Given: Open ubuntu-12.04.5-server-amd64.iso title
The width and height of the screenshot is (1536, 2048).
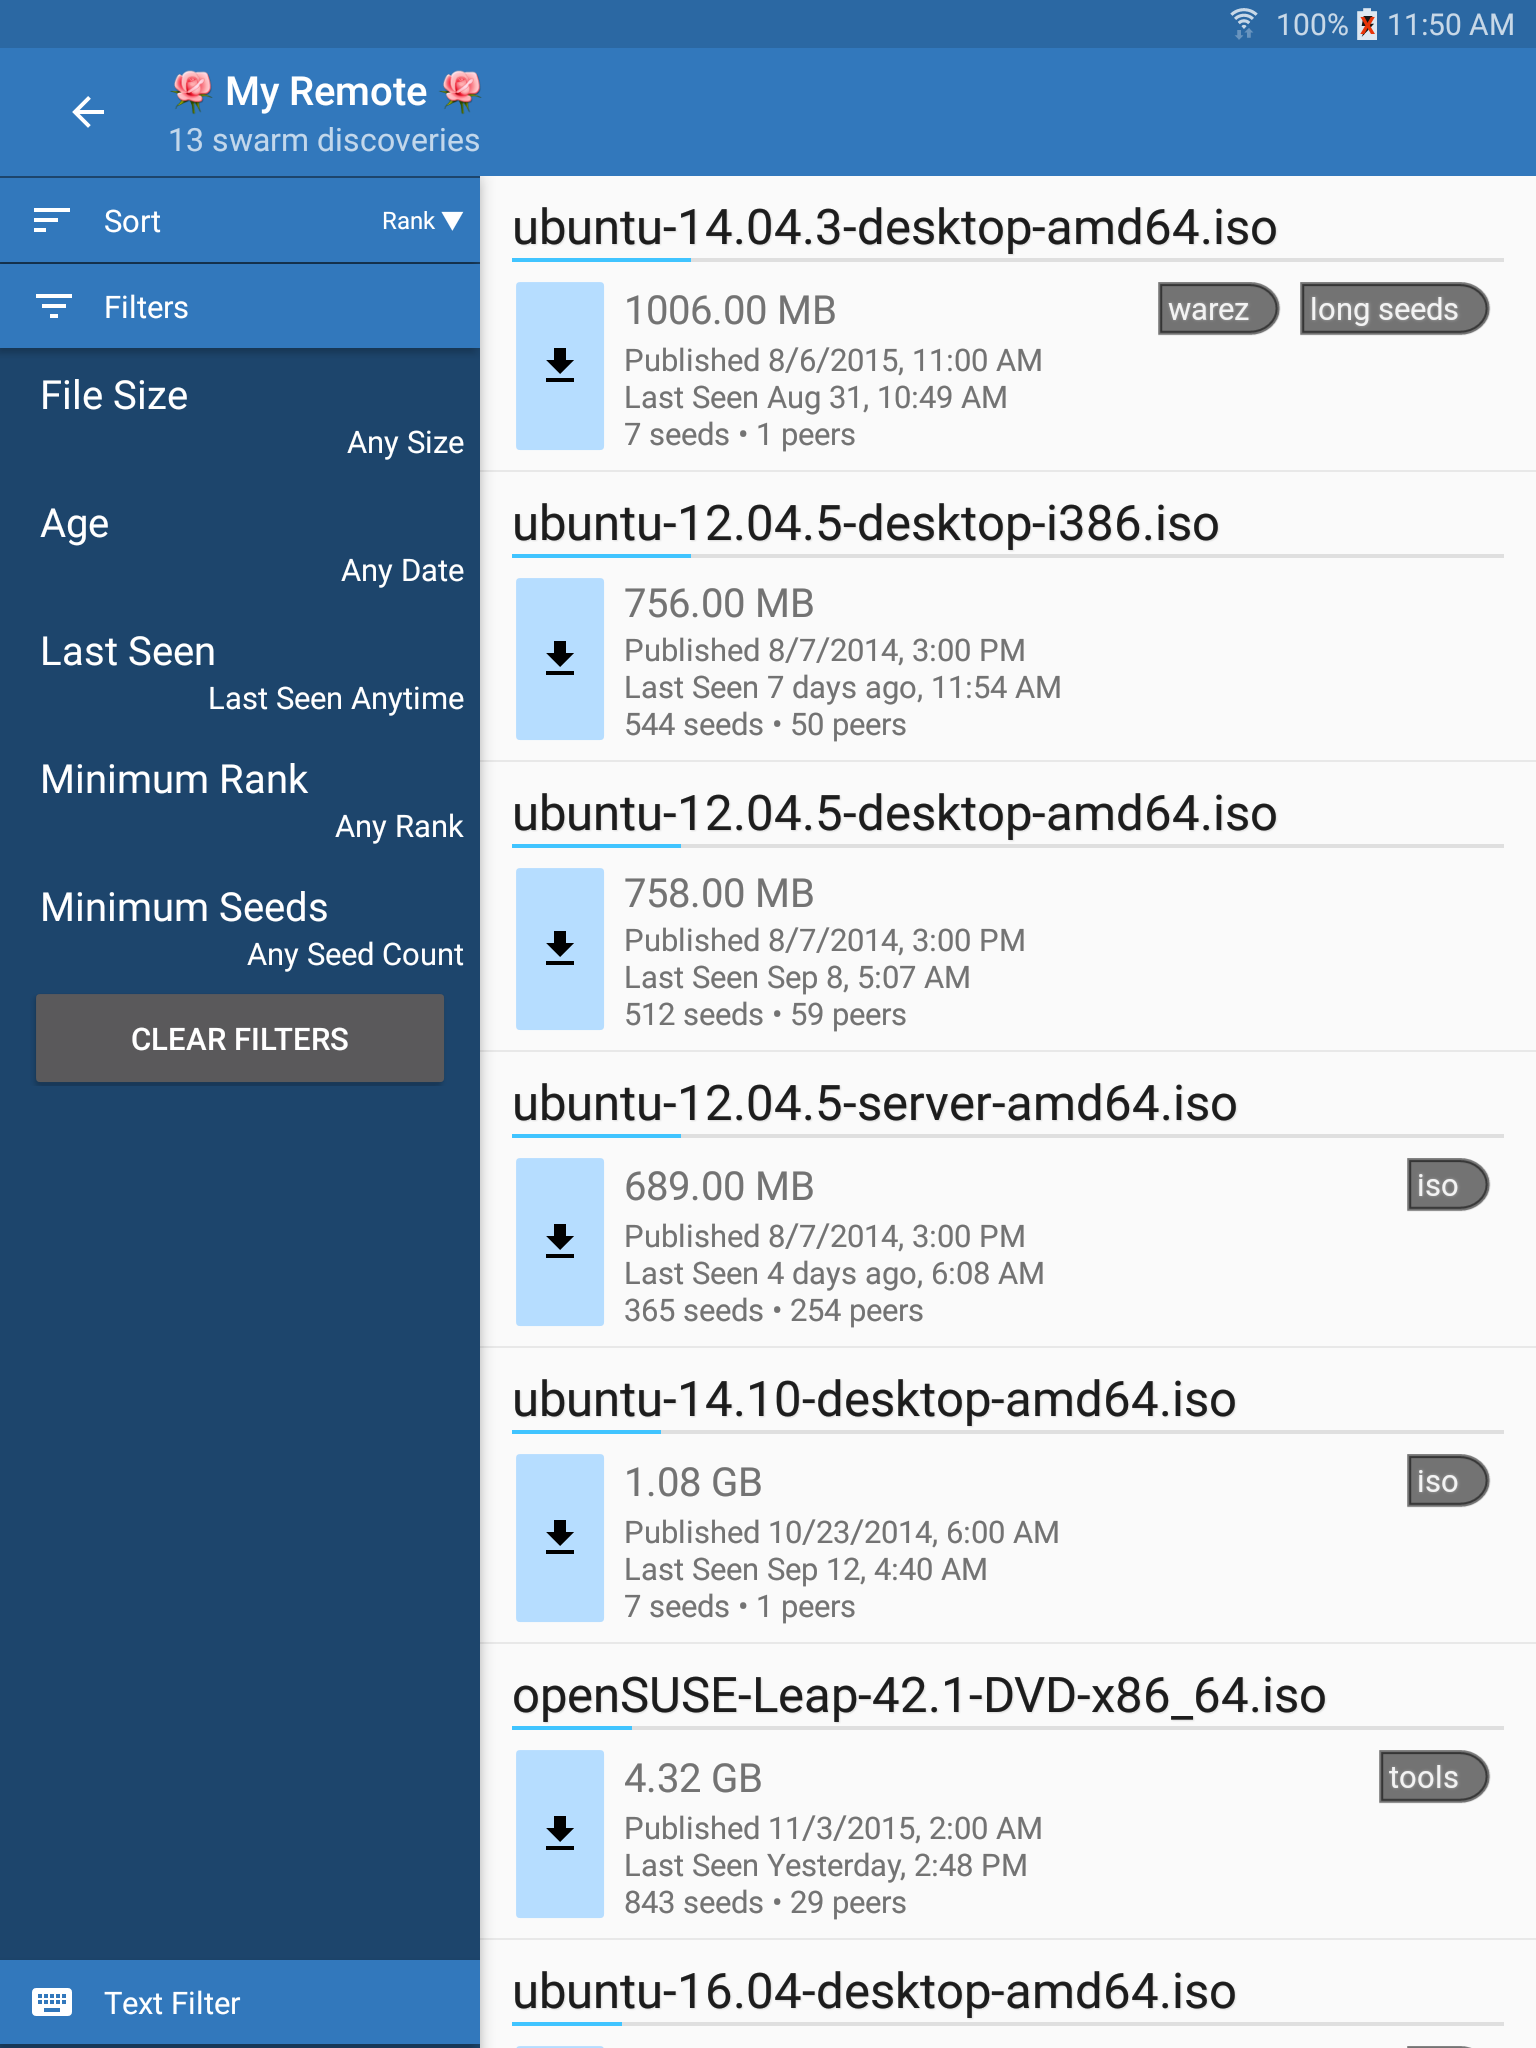Looking at the screenshot, I should [875, 1104].
